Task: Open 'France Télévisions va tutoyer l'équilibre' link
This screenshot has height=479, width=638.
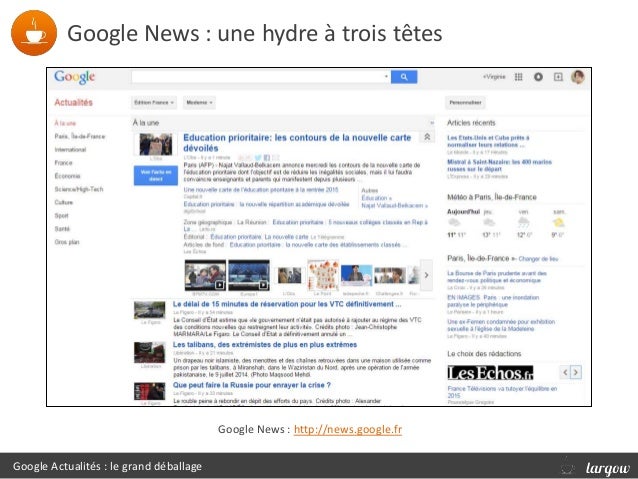Action: (502, 392)
